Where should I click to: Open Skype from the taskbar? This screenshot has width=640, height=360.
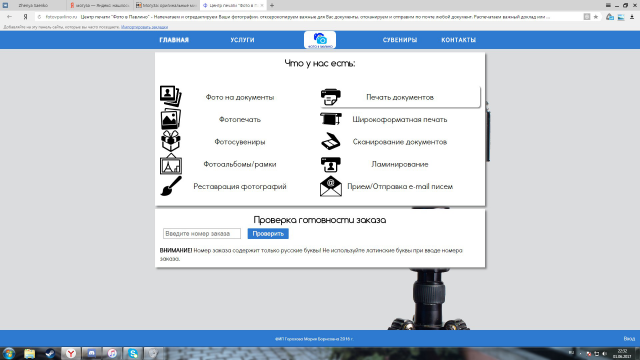point(133,353)
